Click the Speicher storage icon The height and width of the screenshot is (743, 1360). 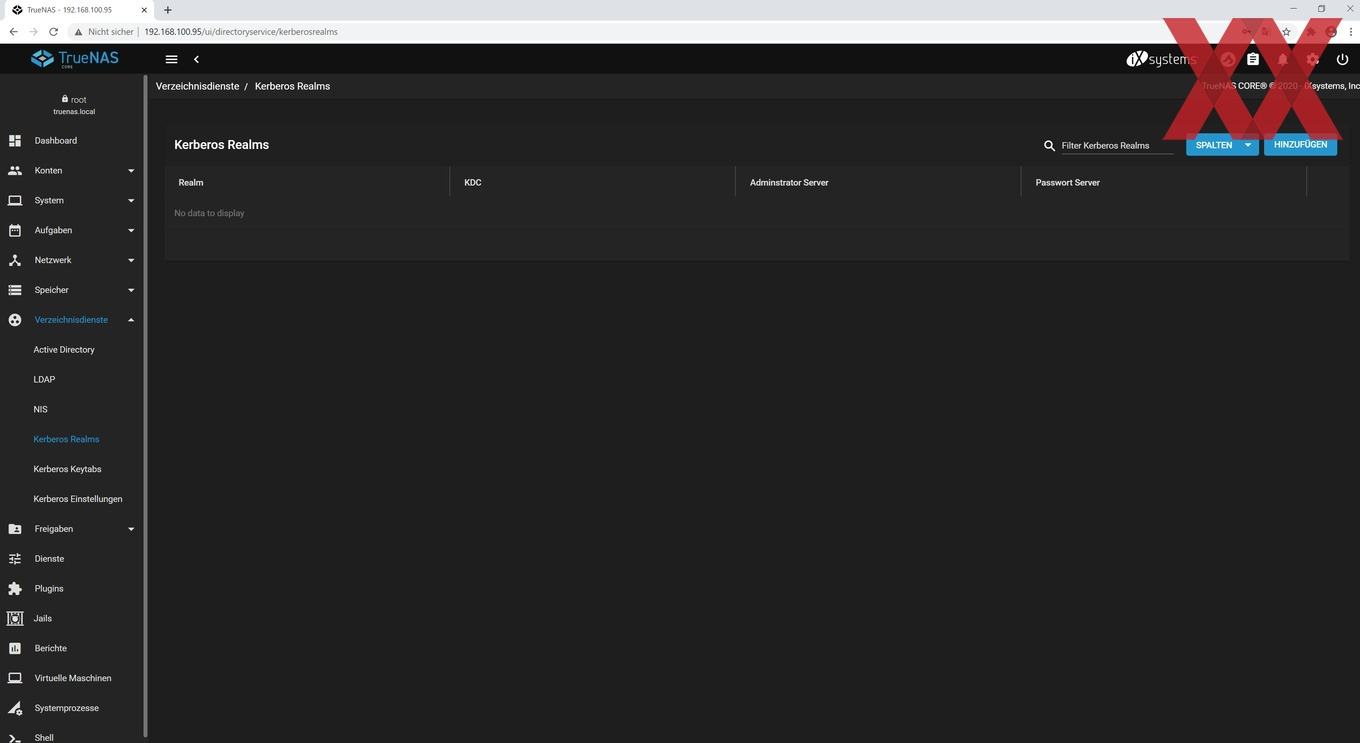tap(15, 290)
